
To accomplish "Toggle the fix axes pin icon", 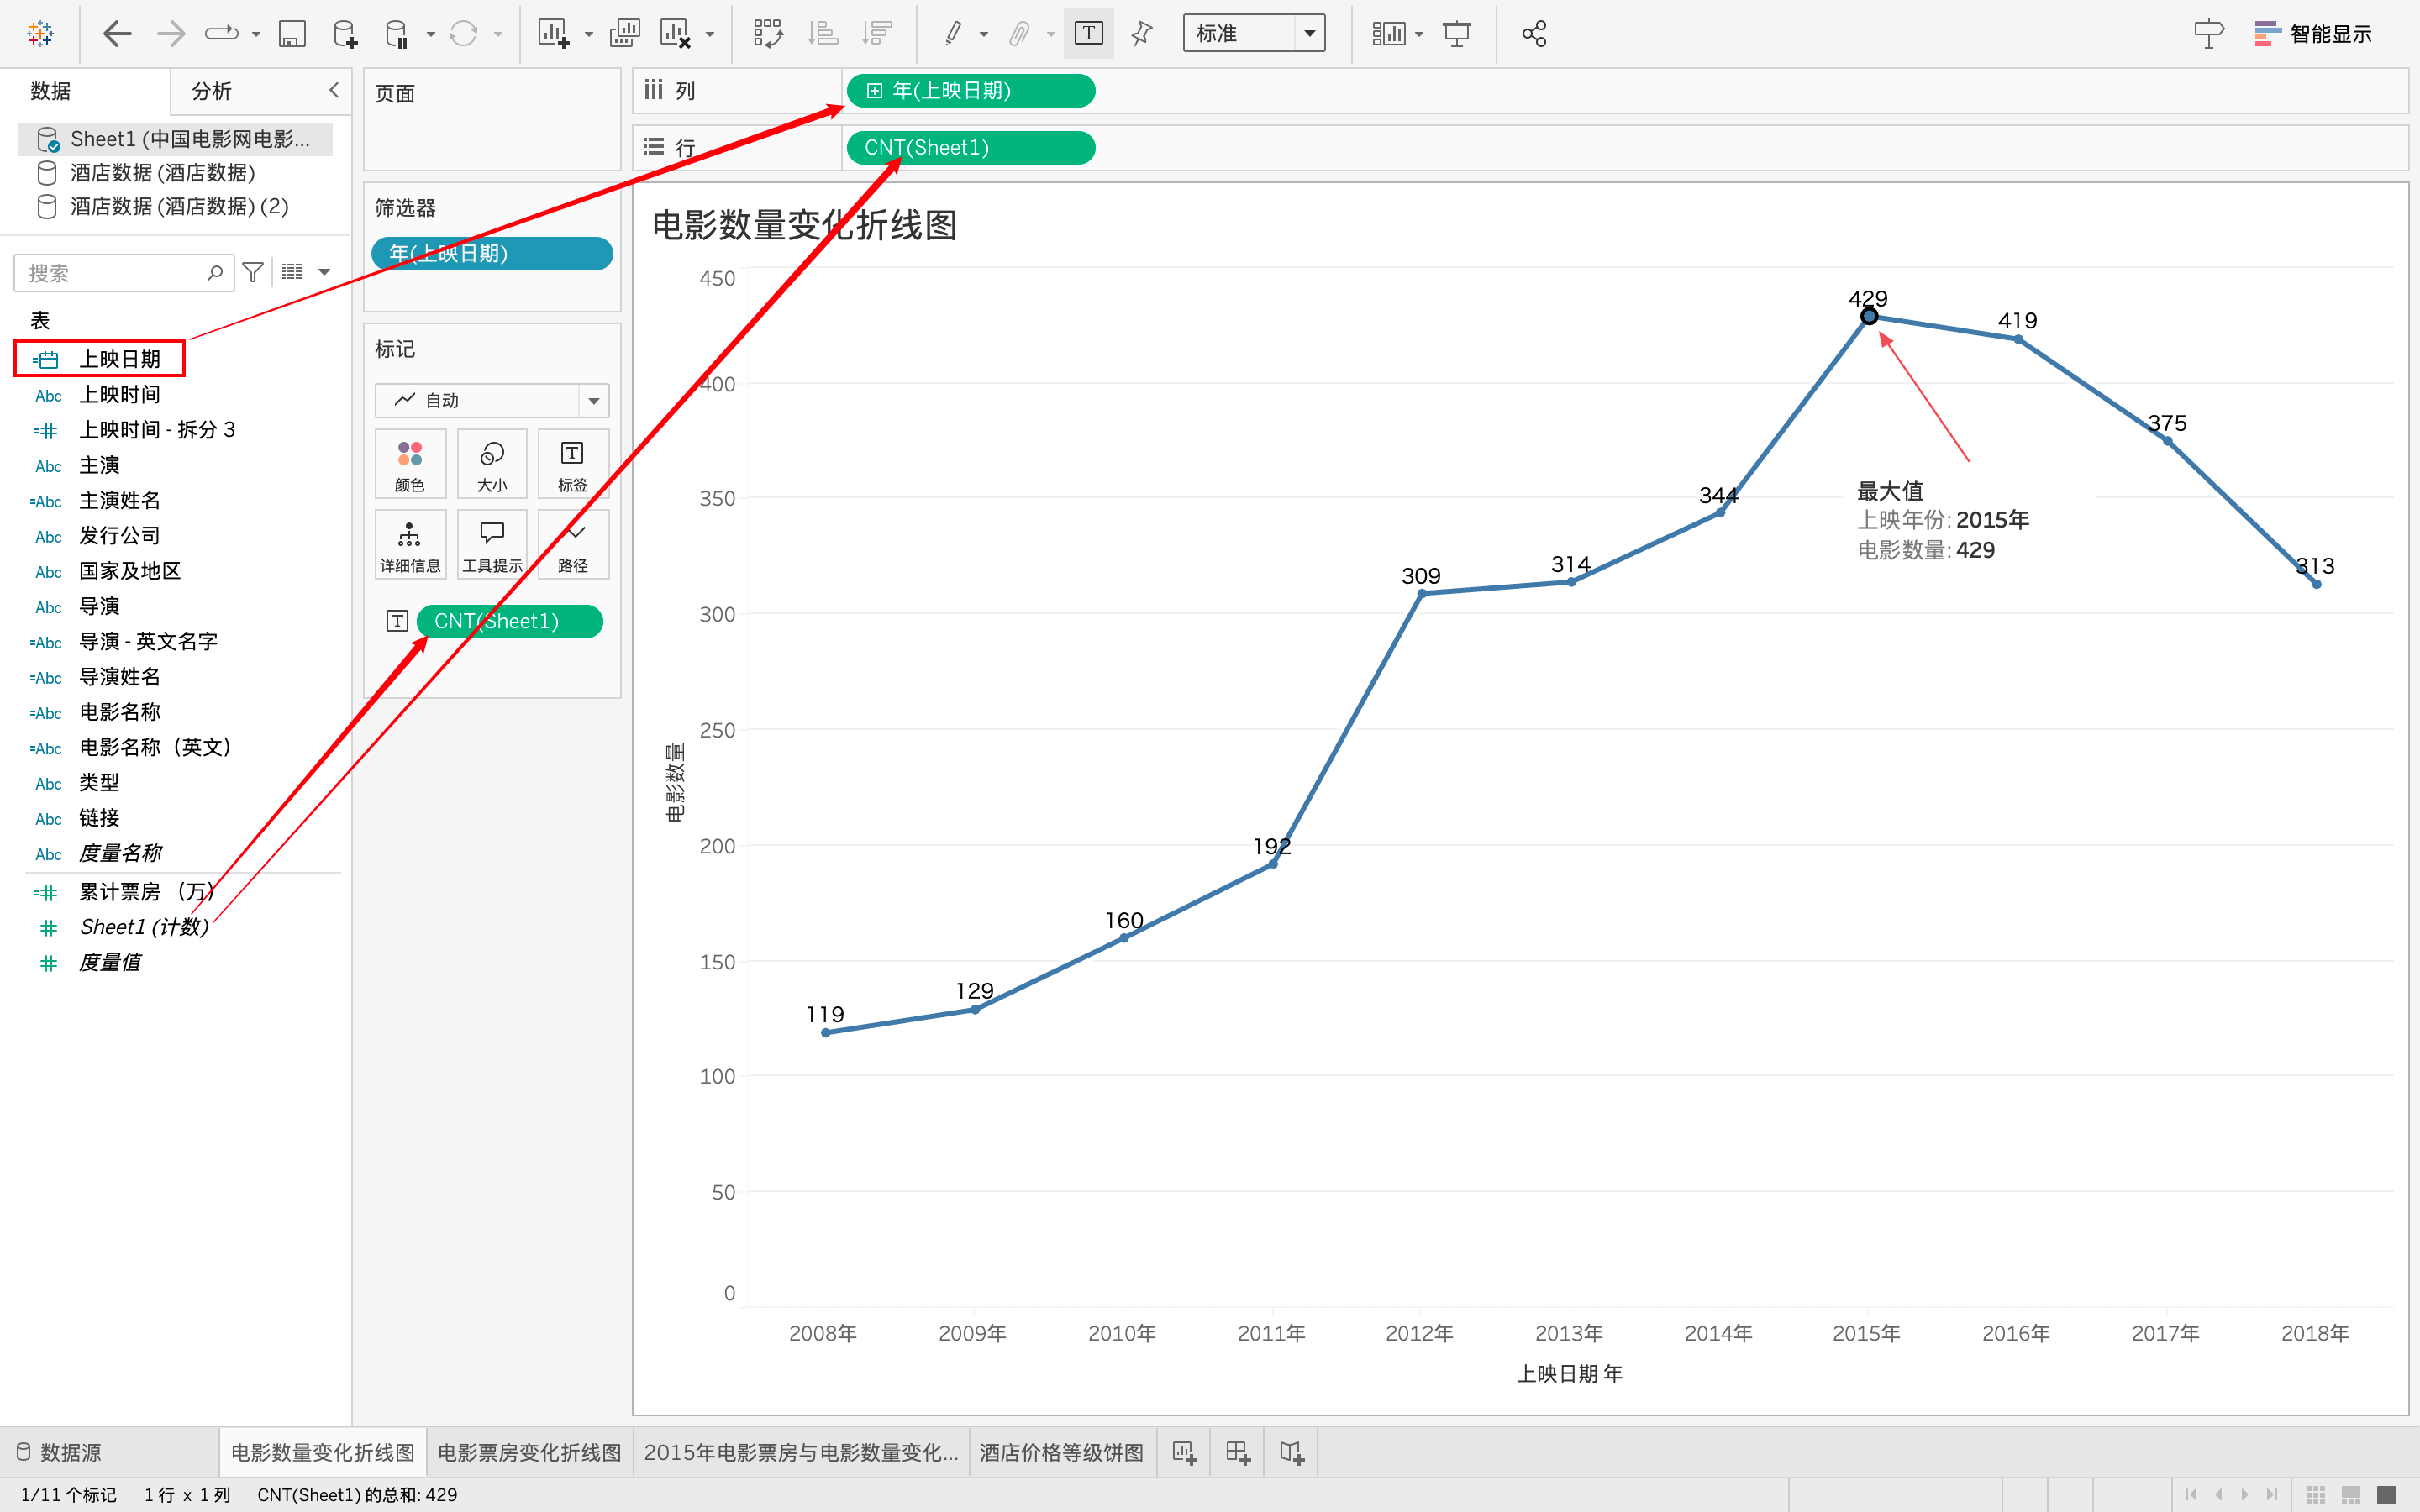I will tap(1141, 34).
